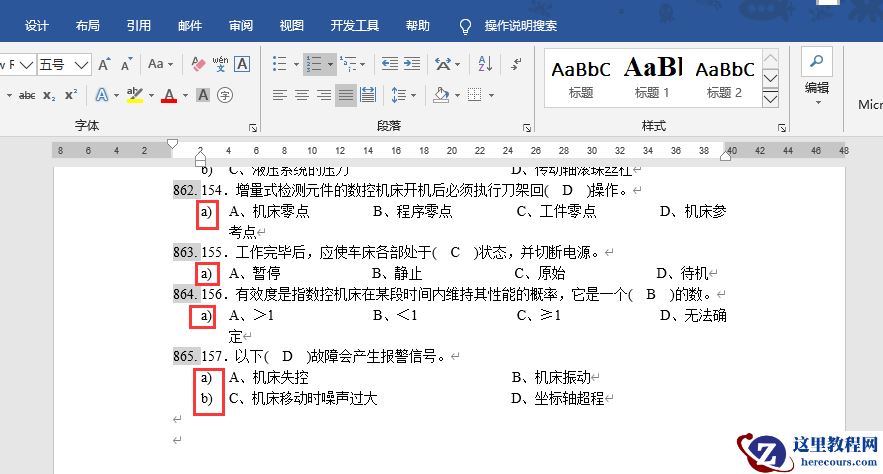Viewport: 883px width, 474px height.
Task: Toggle strikethrough abc formatting
Action: pos(26,95)
